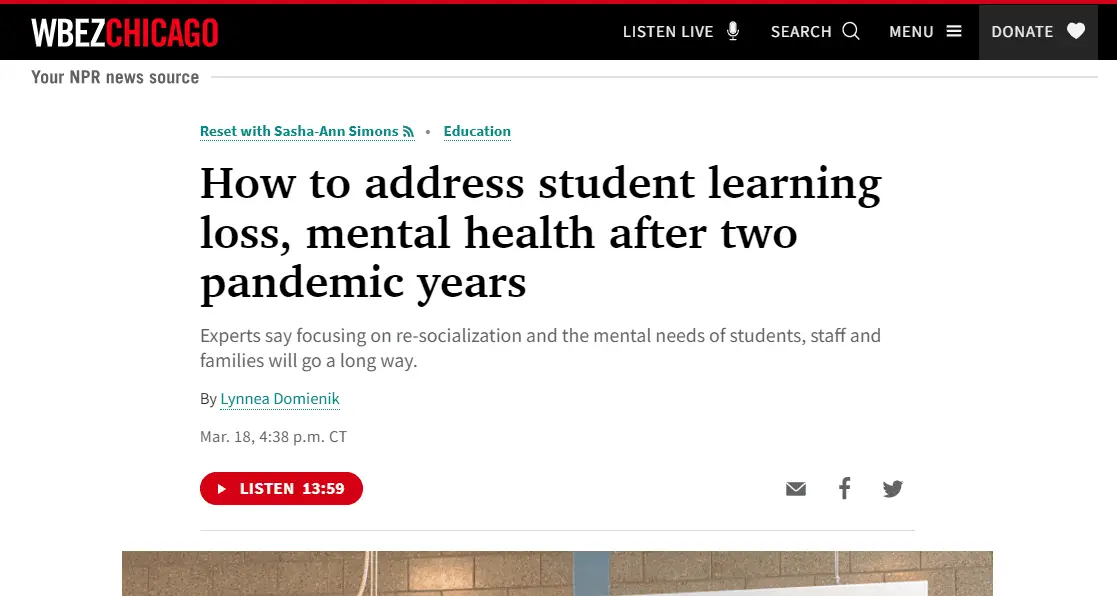Click the RSS feed icon beside Reset
The image size is (1117, 596).
coord(408,132)
